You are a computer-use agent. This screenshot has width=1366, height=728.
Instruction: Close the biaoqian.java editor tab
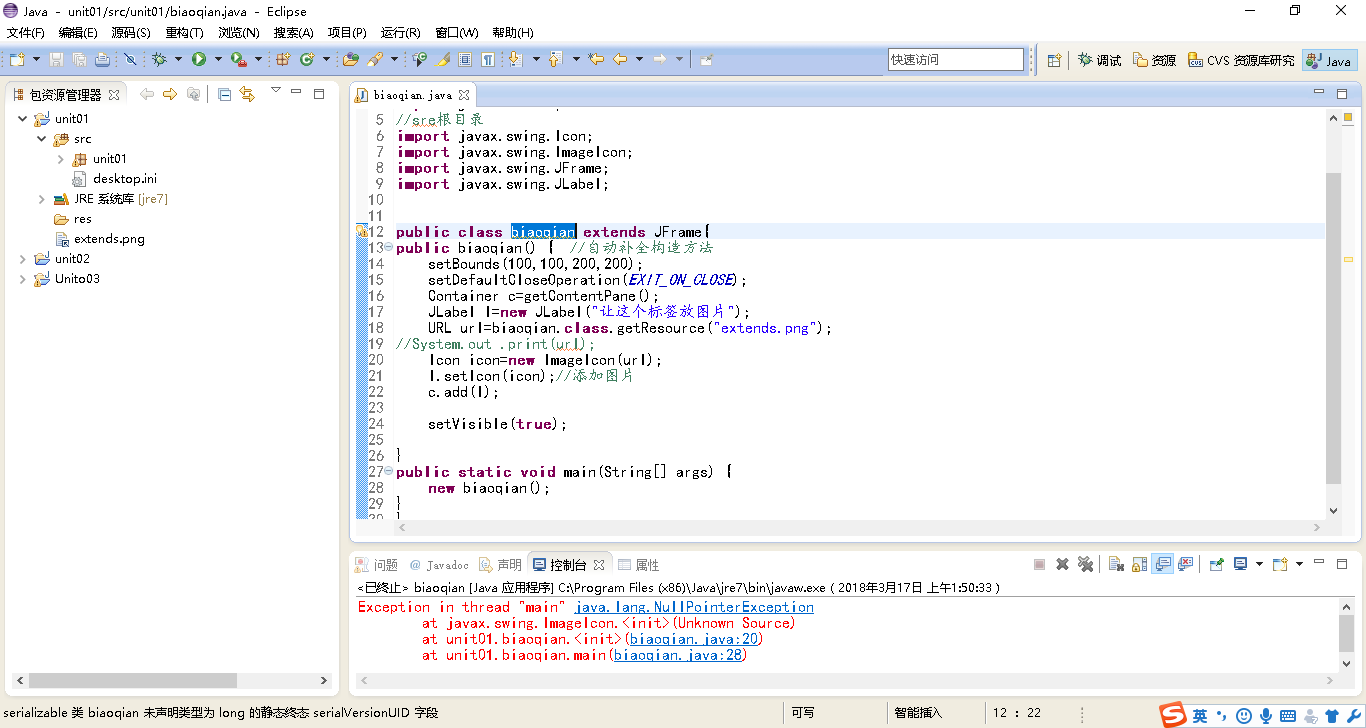pyautogui.click(x=464, y=95)
